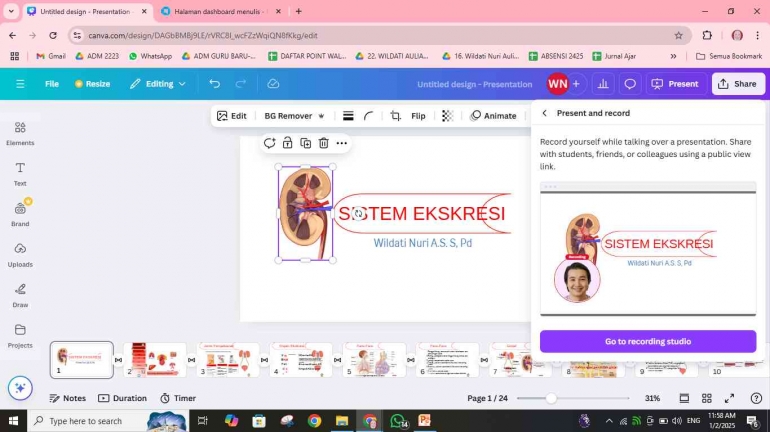
Task: Select page 6 thumbnail
Action: 447,360
